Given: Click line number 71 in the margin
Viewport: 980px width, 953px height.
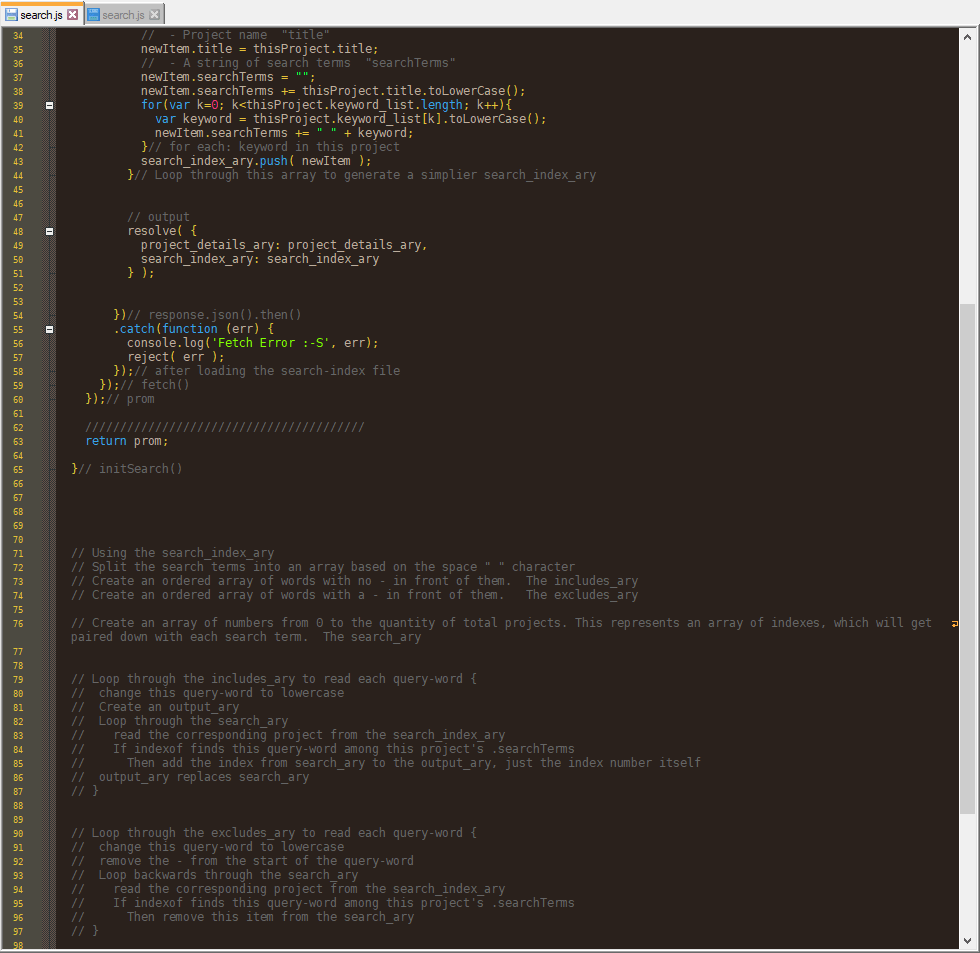Looking at the screenshot, I should [x=19, y=553].
